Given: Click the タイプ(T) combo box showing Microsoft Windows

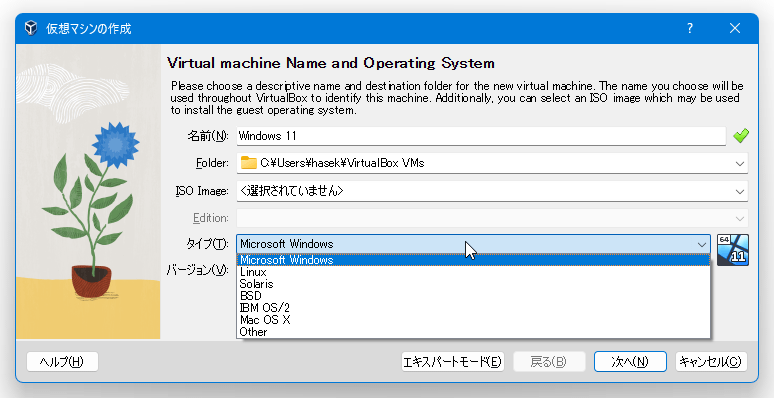Looking at the screenshot, I should click(473, 244).
